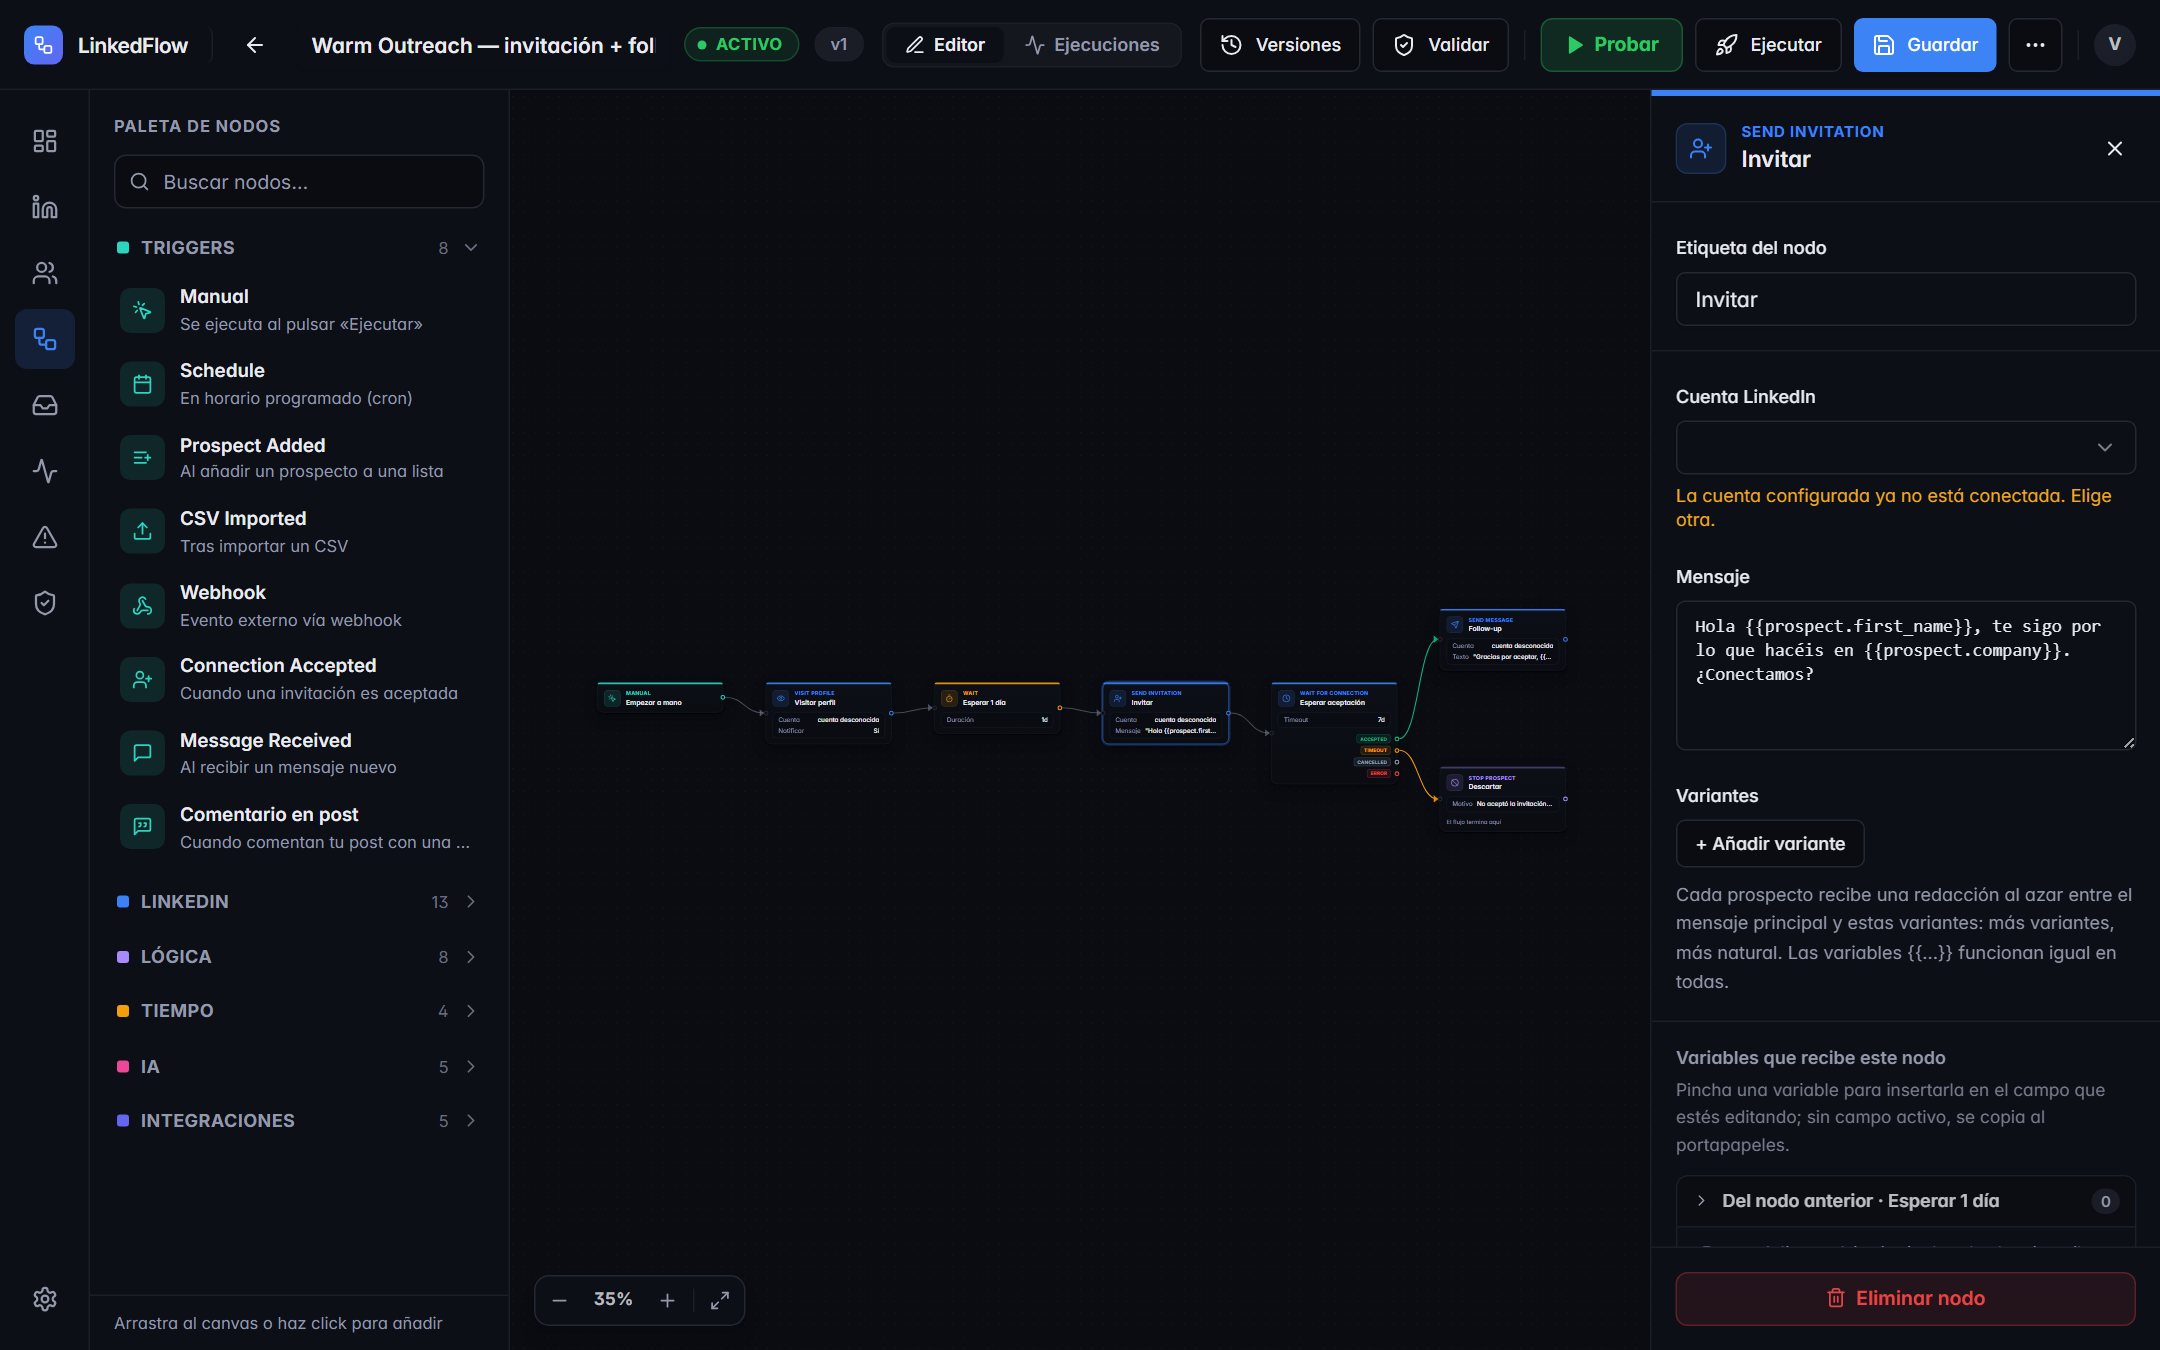Click the LinkedFlow logo icon
Screen dimensions: 2160x1350
pyautogui.click(x=43, y=45)
